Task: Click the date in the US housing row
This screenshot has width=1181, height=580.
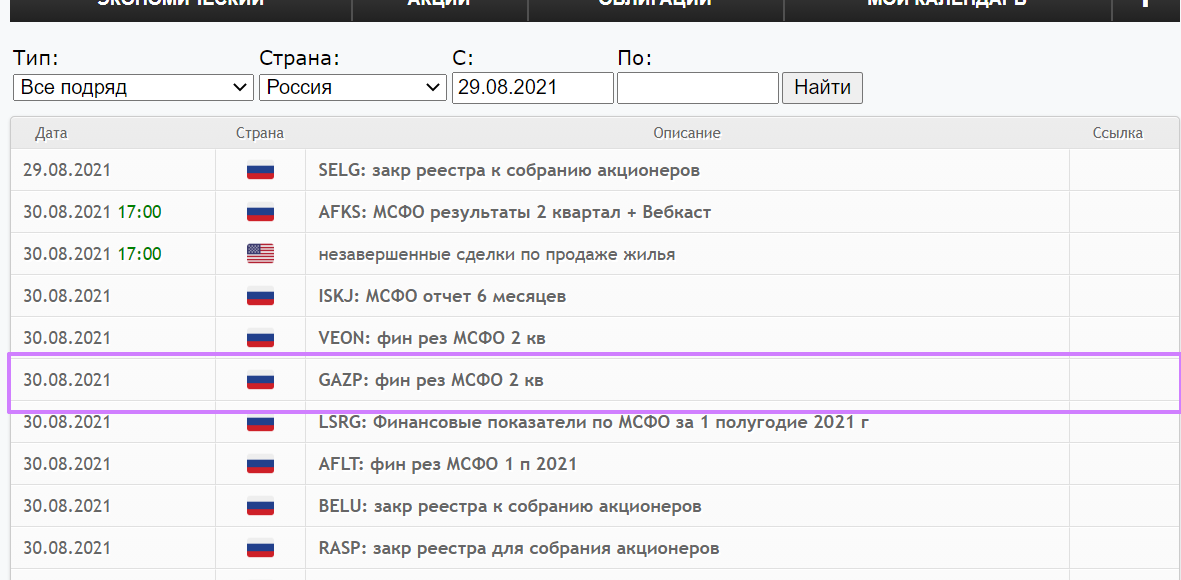Action: click(66, 255)
